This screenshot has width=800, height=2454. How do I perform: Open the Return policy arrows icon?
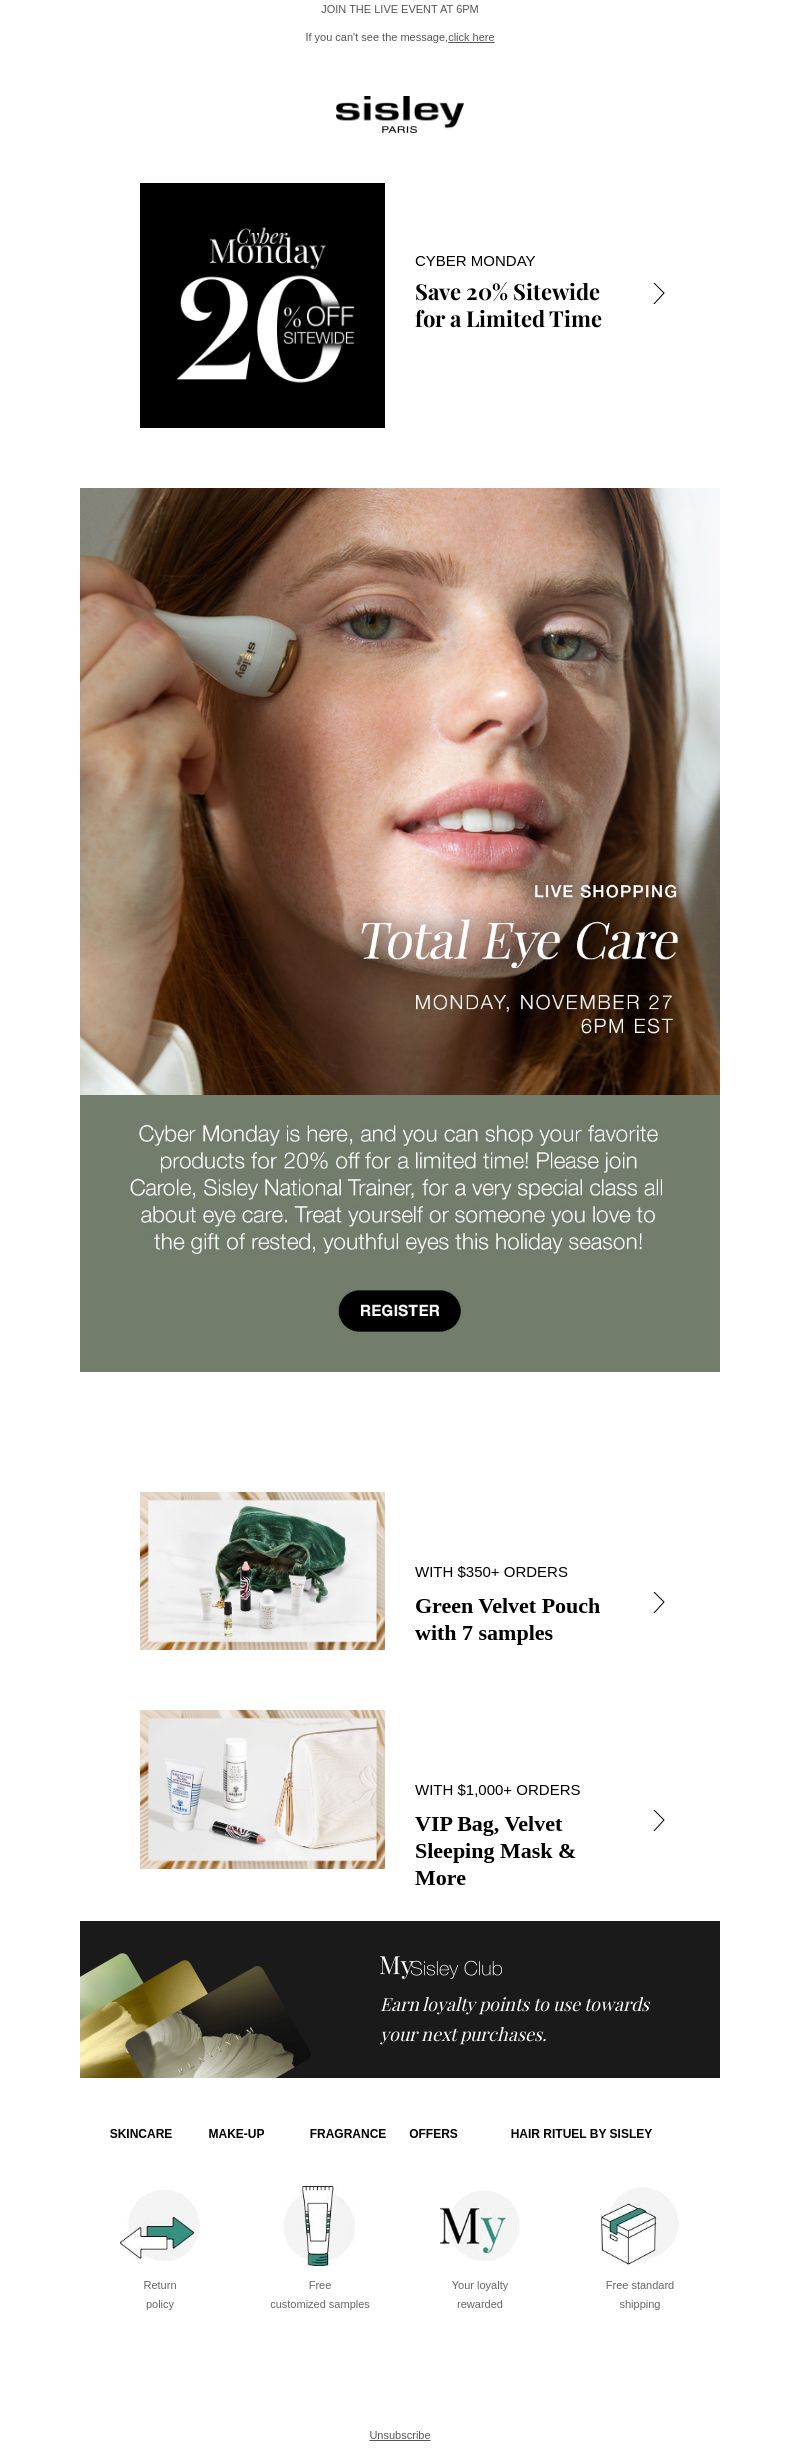(160, 2225)
